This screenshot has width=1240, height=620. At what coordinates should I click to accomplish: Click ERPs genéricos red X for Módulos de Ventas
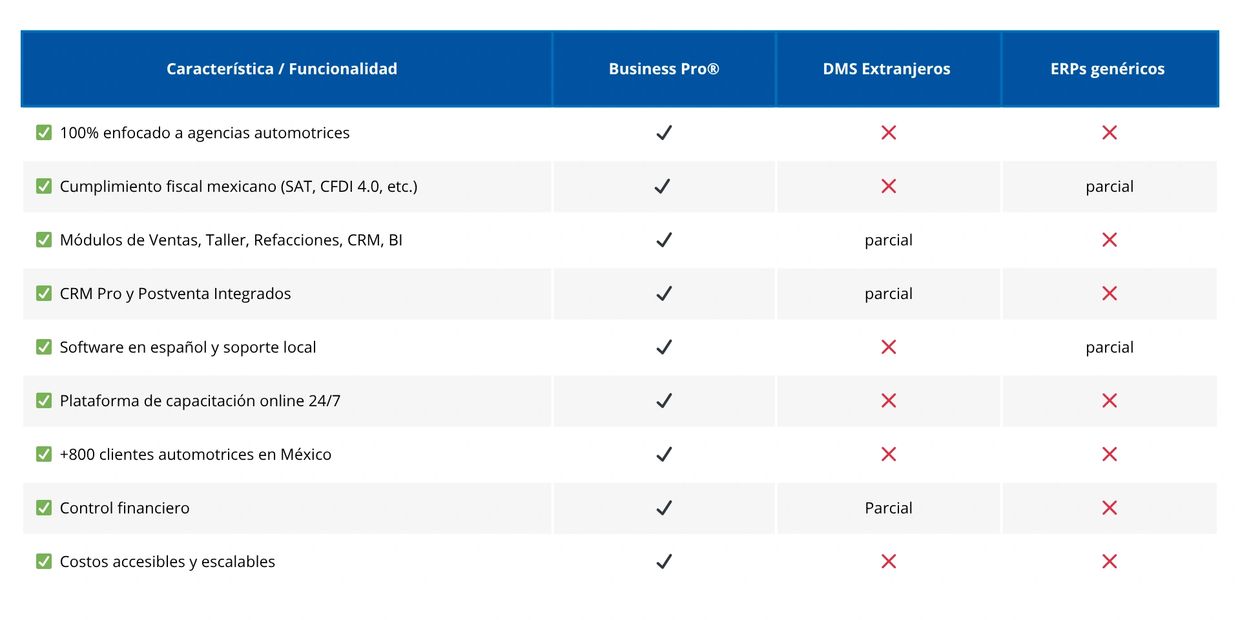click(x=1109, y=240)
